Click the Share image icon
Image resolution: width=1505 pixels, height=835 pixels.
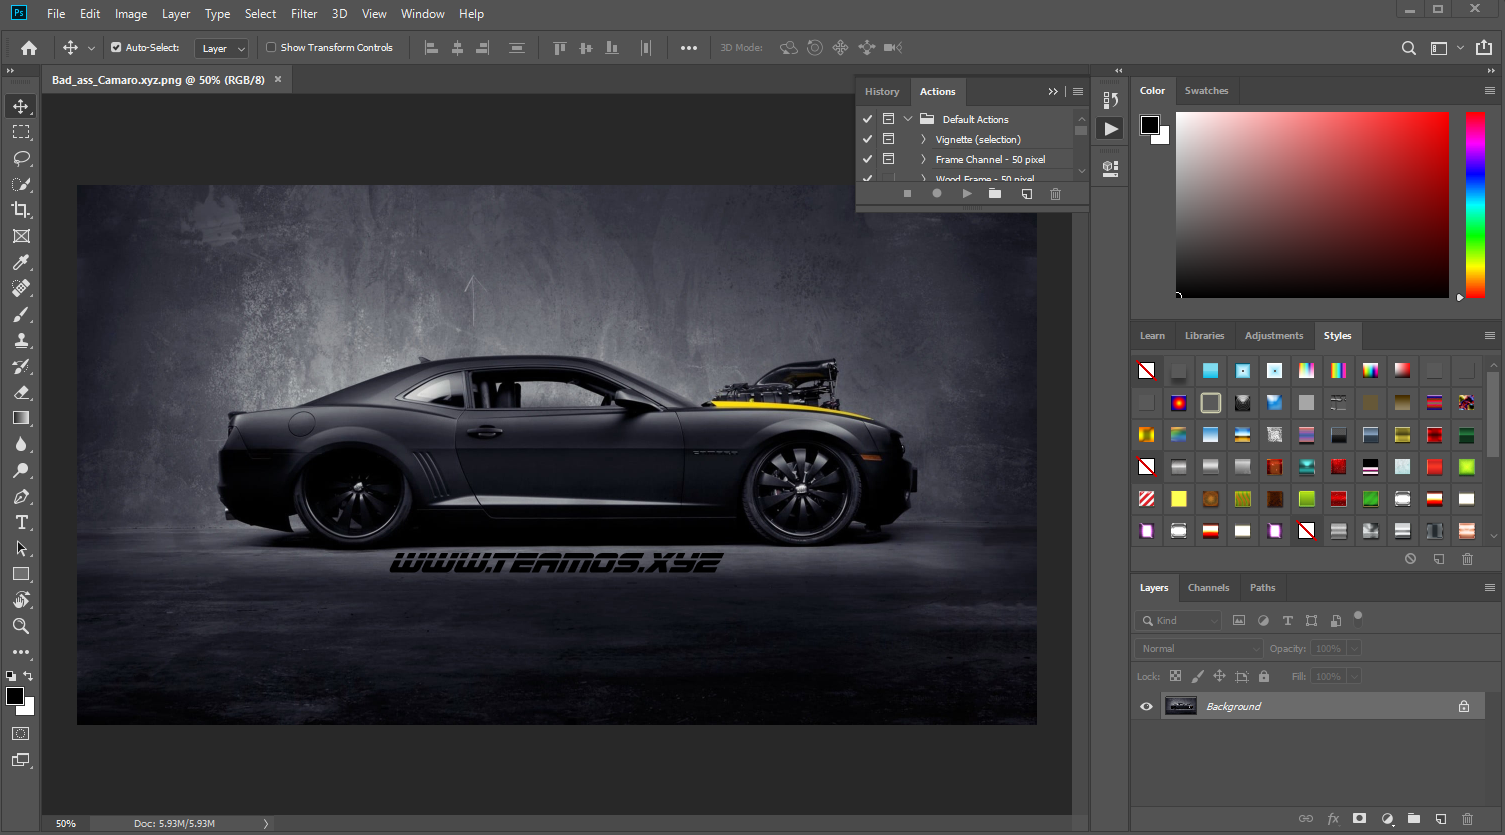coord(1484,47)
